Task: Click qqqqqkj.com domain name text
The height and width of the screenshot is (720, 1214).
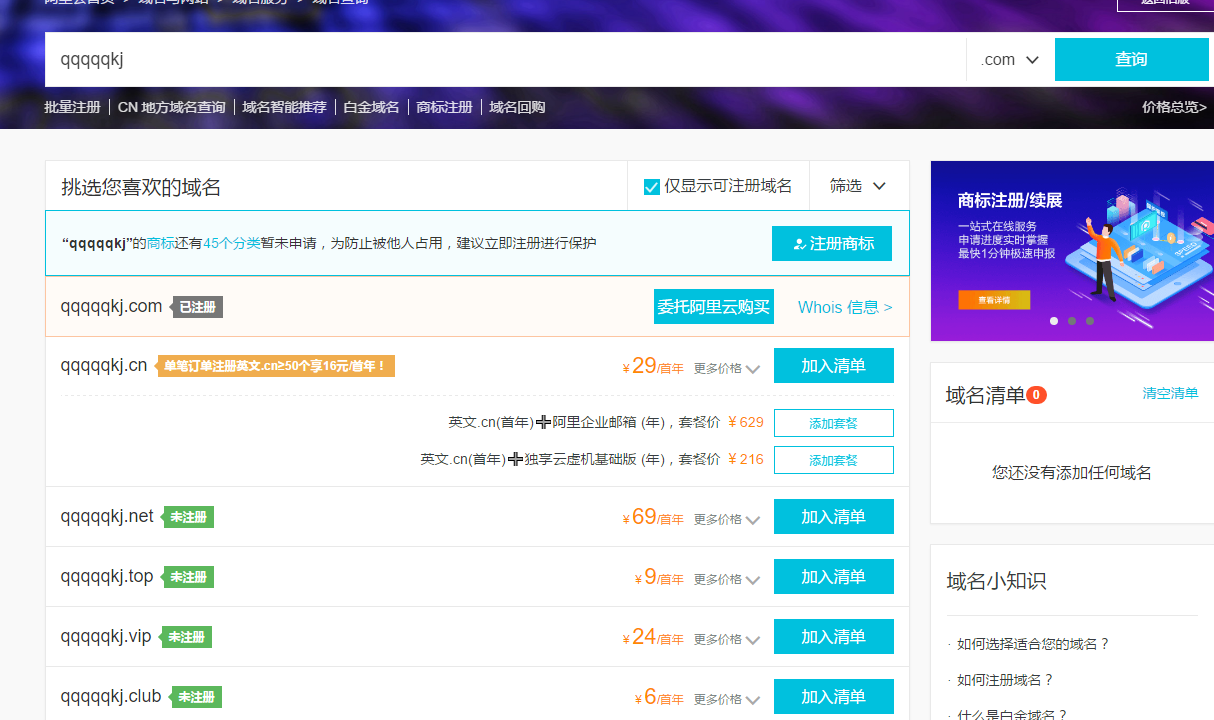Action: tap(111, 306)
